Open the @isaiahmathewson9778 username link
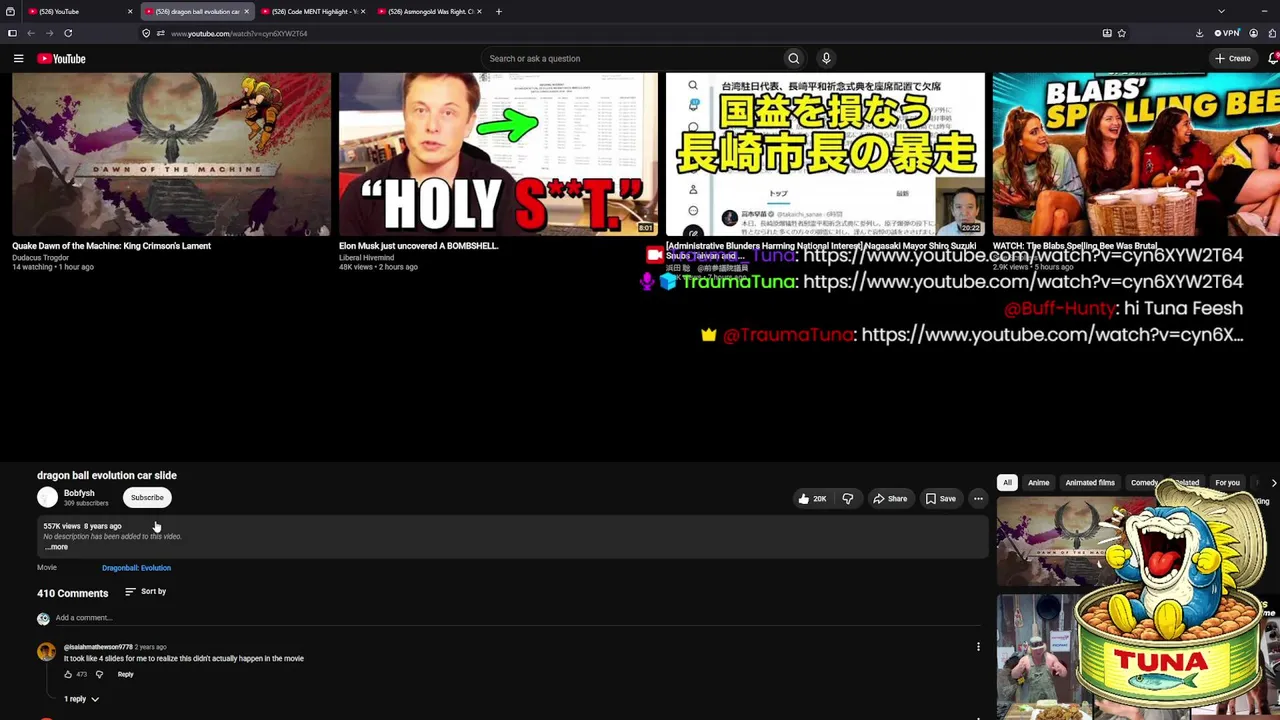 click(x=98, y=647)
